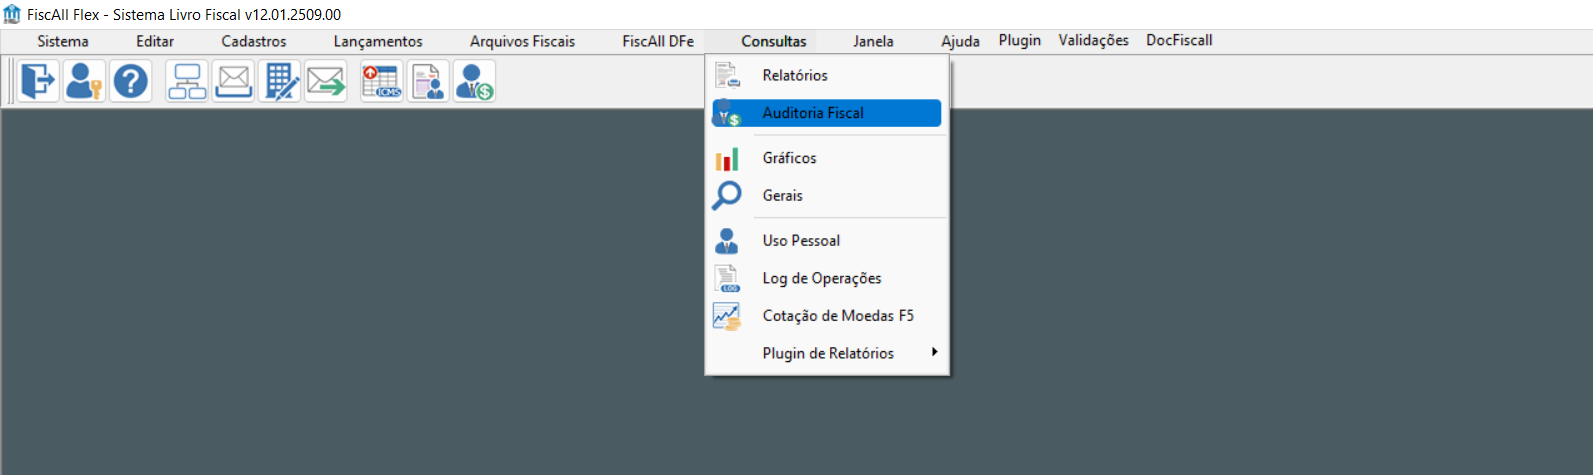1593x475 pixels.
Task: Click the building with pencil icon
Action: click(x=279, y=81)
